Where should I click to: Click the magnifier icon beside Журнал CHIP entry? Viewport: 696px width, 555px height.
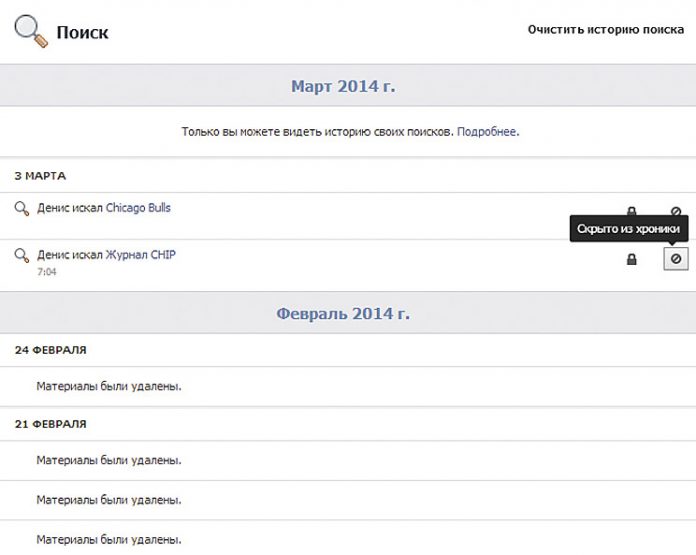point(22,256)
